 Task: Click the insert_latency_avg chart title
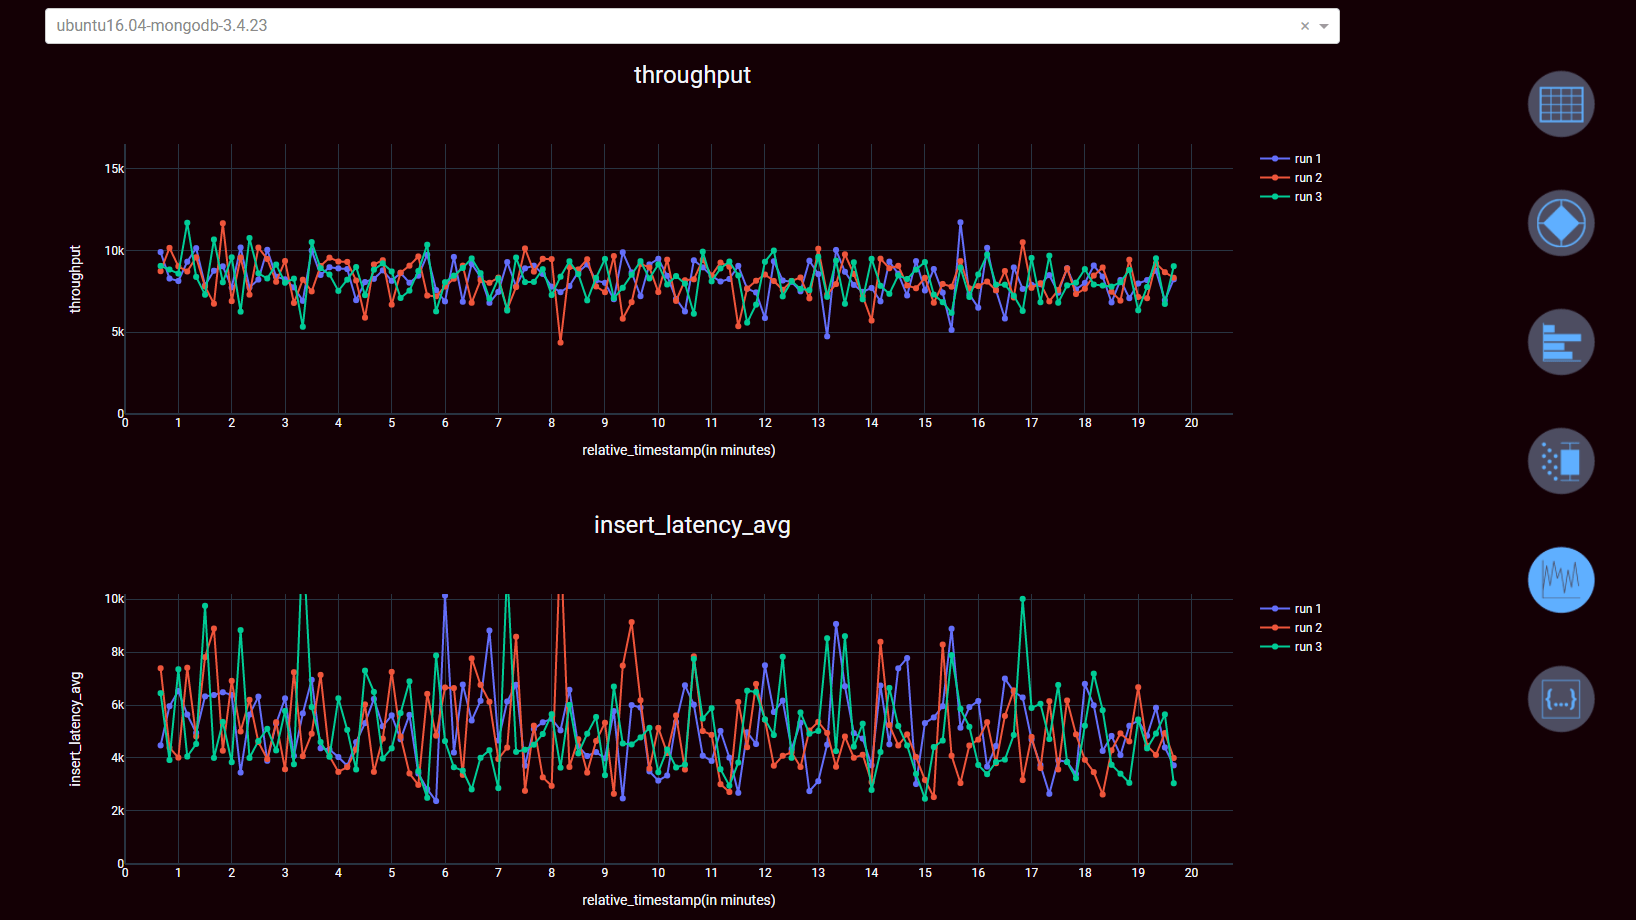click(x=692, y=524)
